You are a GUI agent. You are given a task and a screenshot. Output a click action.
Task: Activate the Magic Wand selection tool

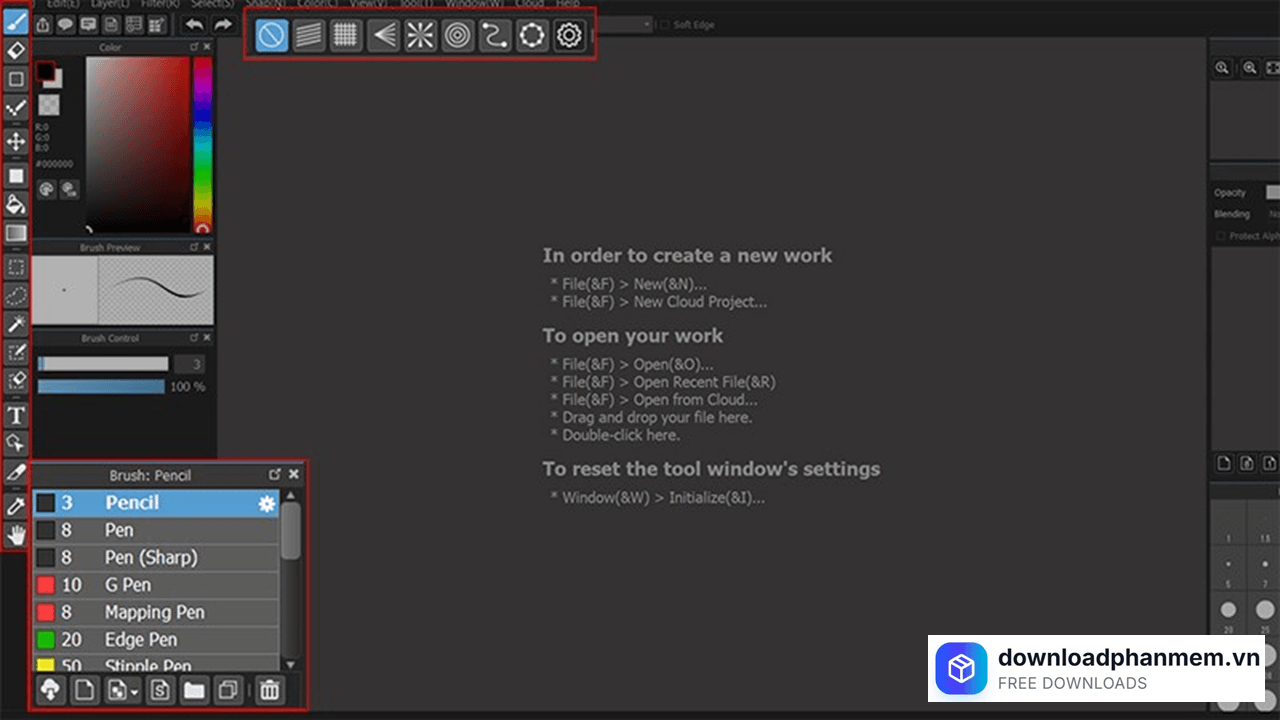[16, 324]
